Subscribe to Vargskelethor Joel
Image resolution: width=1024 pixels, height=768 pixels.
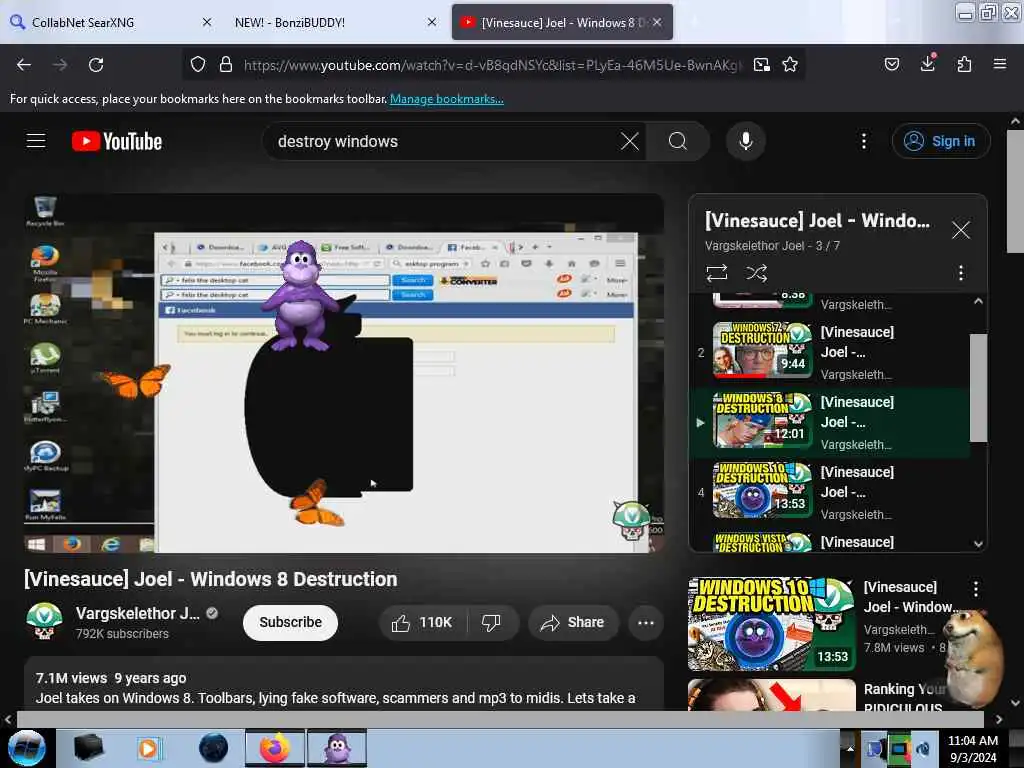tap(291, 622)
